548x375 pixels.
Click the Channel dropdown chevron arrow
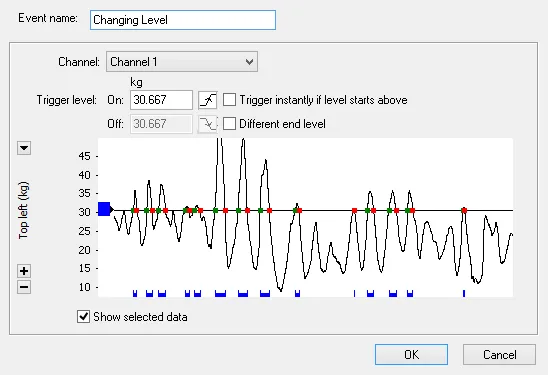click(249, 62)
